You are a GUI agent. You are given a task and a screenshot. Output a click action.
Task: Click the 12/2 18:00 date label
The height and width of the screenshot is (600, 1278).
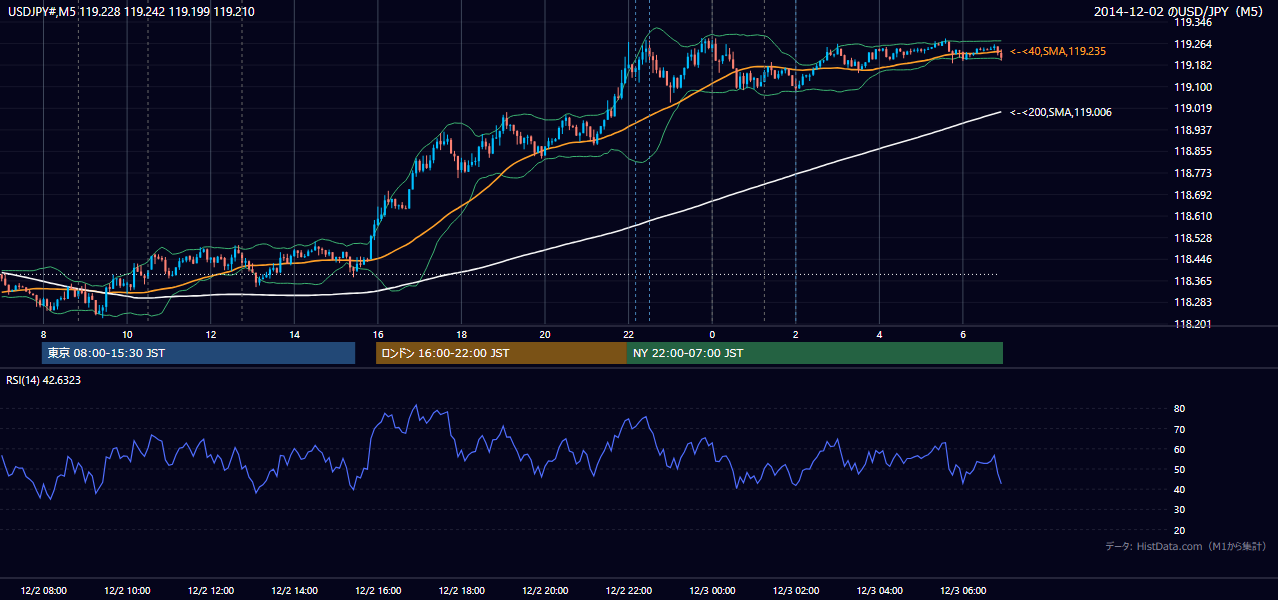(x=461, y=590)
